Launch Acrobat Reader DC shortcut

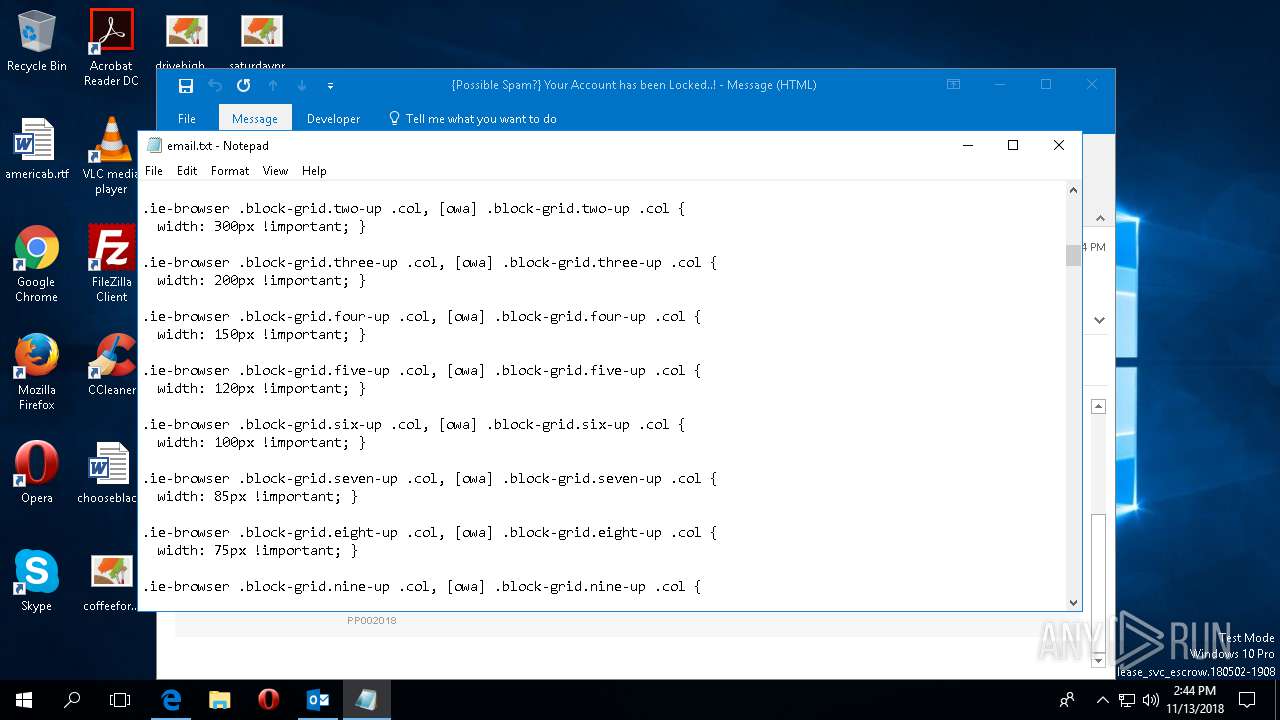coord(111,48)
